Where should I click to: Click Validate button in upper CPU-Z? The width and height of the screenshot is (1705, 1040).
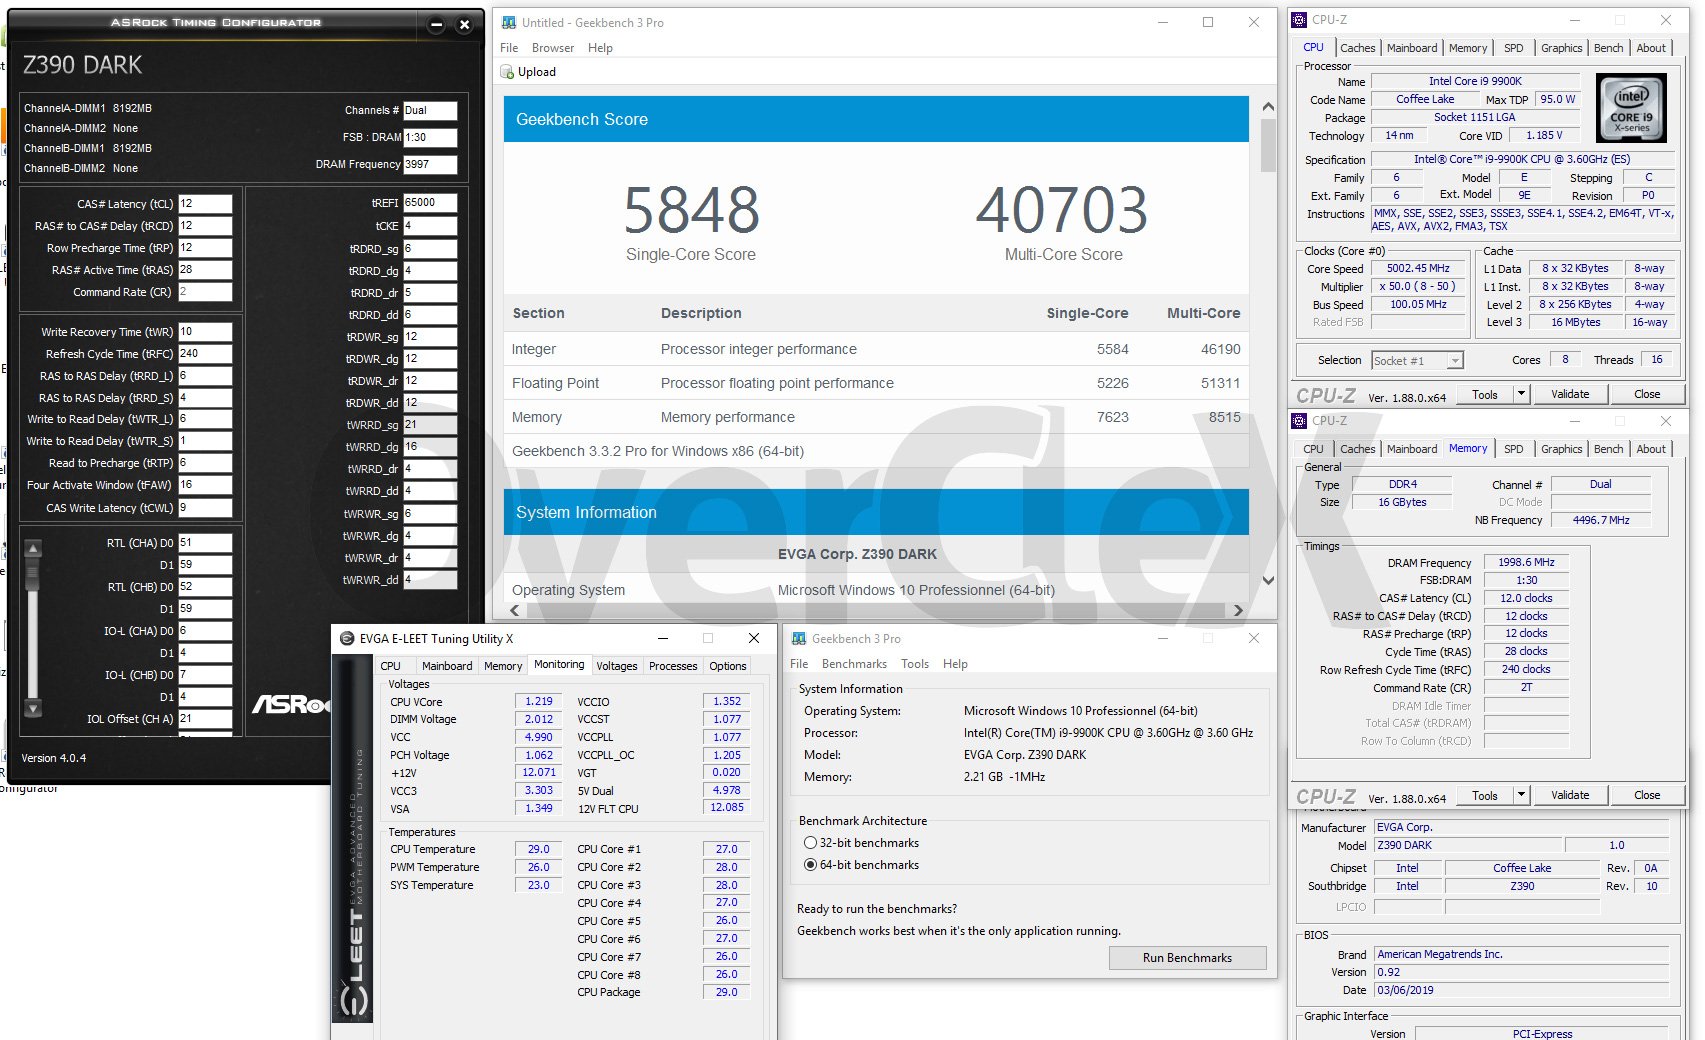coord(1570,394)
